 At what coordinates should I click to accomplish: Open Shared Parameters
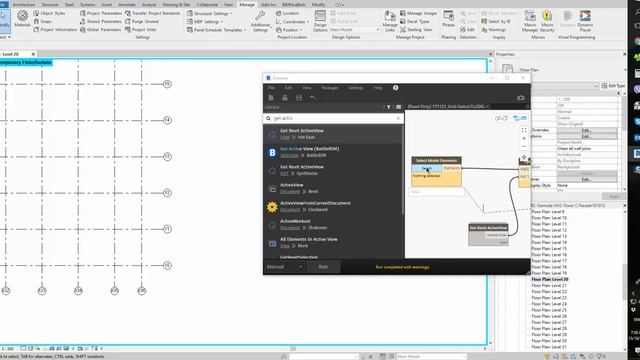coord(101,21)
